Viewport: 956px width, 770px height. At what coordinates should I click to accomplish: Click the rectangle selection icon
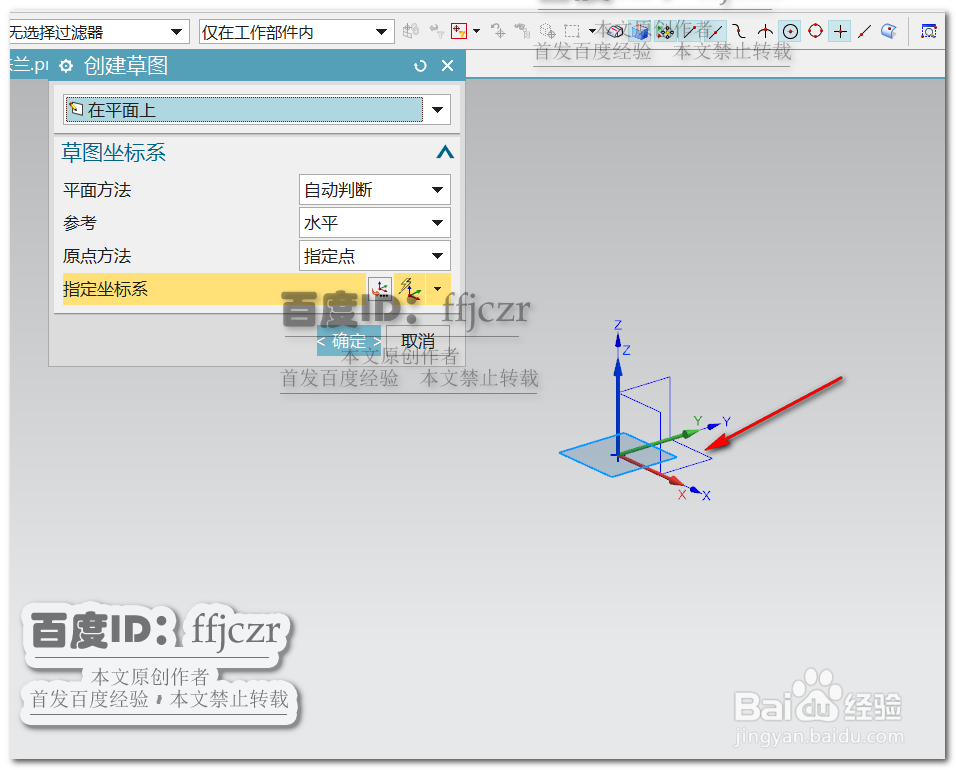click(572, 30)
